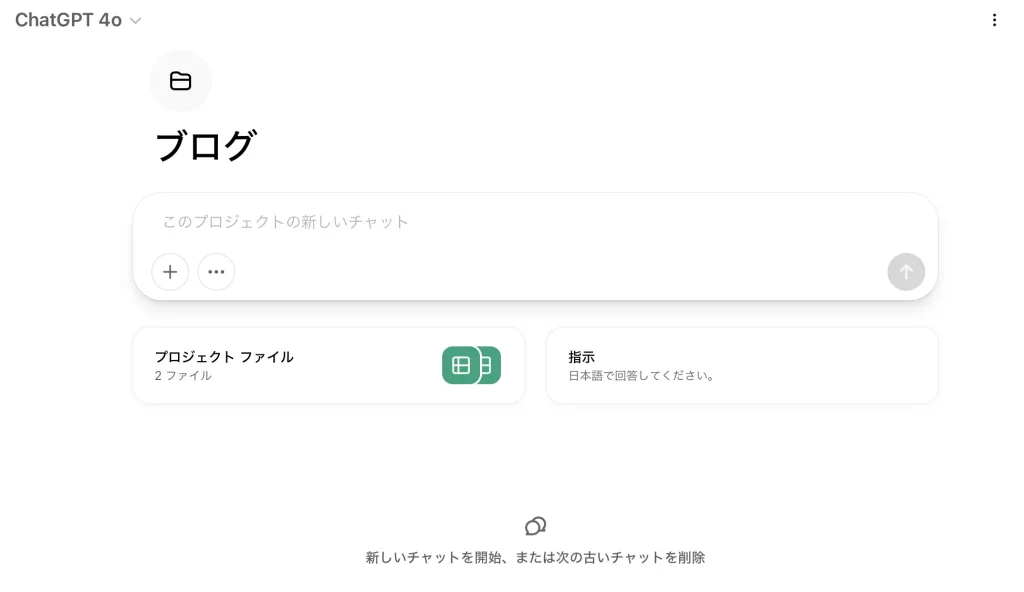Open the 指示 heading
This screenshot has height=592, width=1024.
tap(581, 357)
